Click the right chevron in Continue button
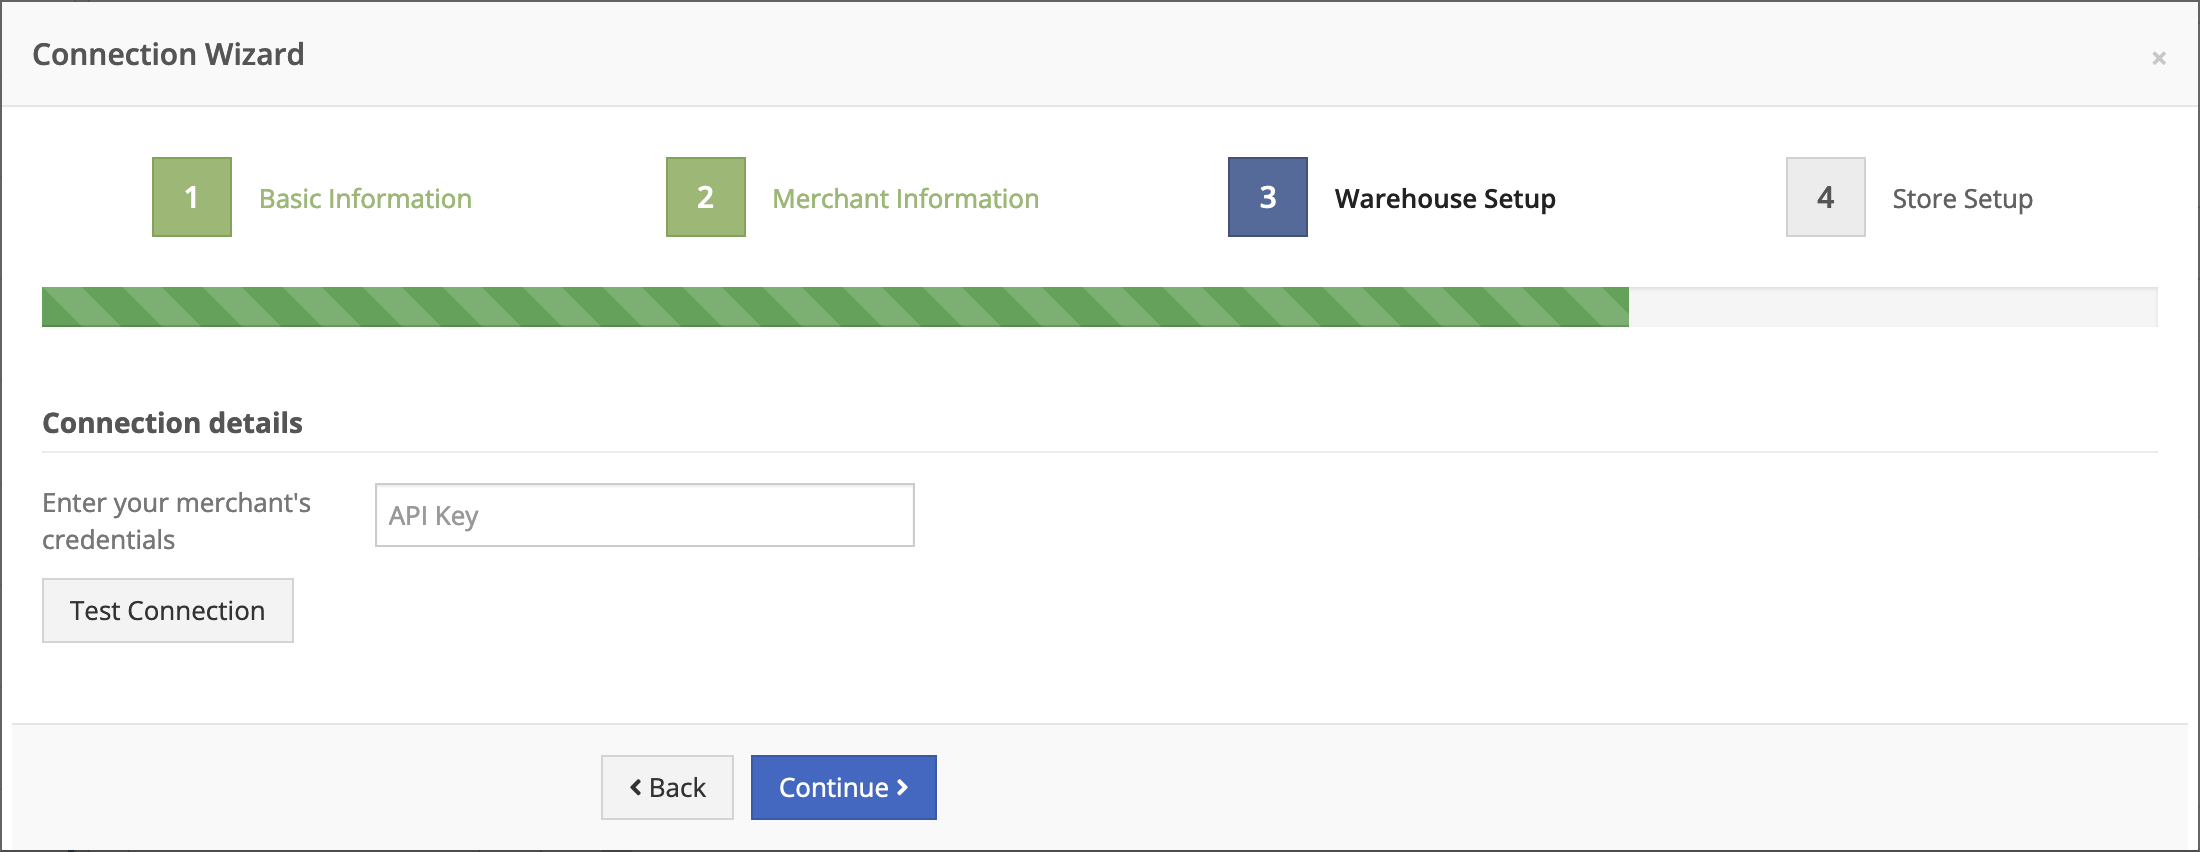The height and width of the screenshot is (852, 2200). coord(902,788)
